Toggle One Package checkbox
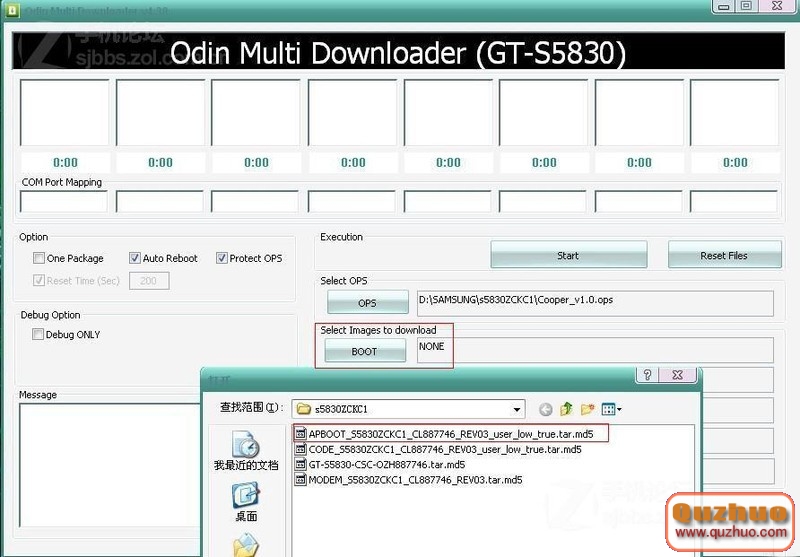Viewport: 800px width, 557px height. point(39,258)
